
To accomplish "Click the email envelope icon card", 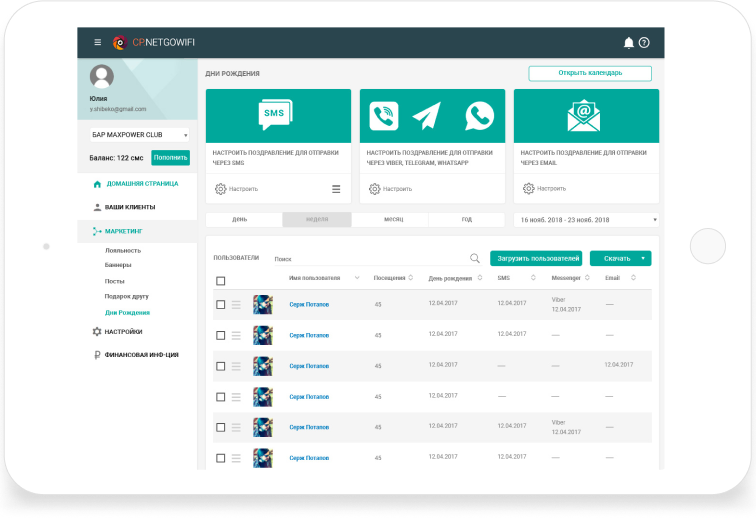I will [584, 115].
